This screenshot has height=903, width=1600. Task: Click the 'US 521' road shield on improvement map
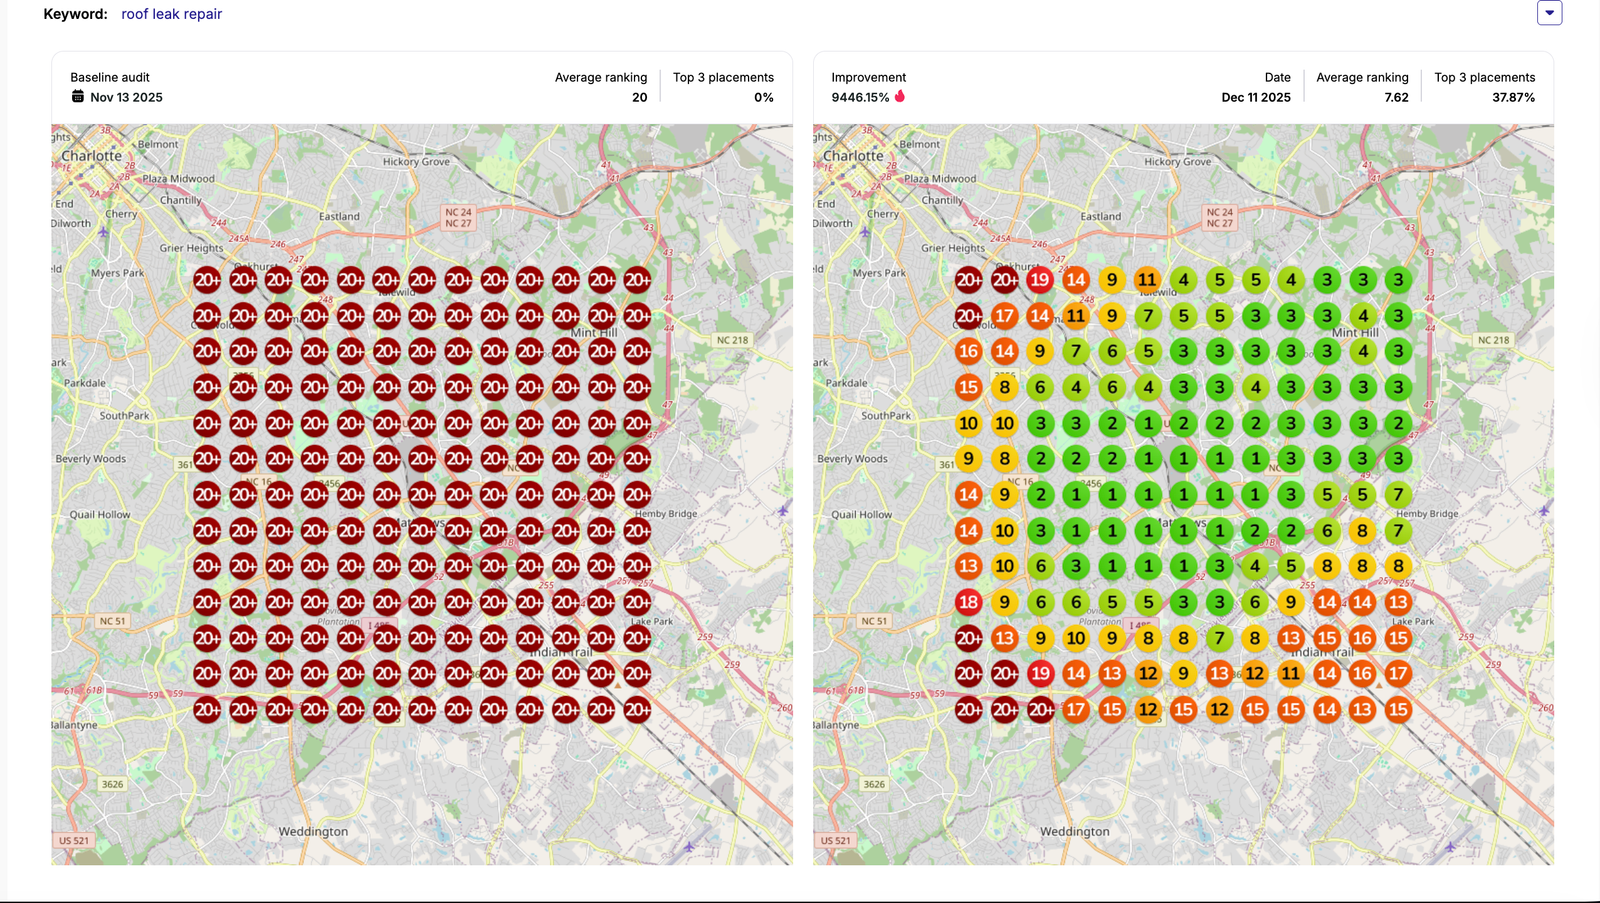click(x=835, y=840)
